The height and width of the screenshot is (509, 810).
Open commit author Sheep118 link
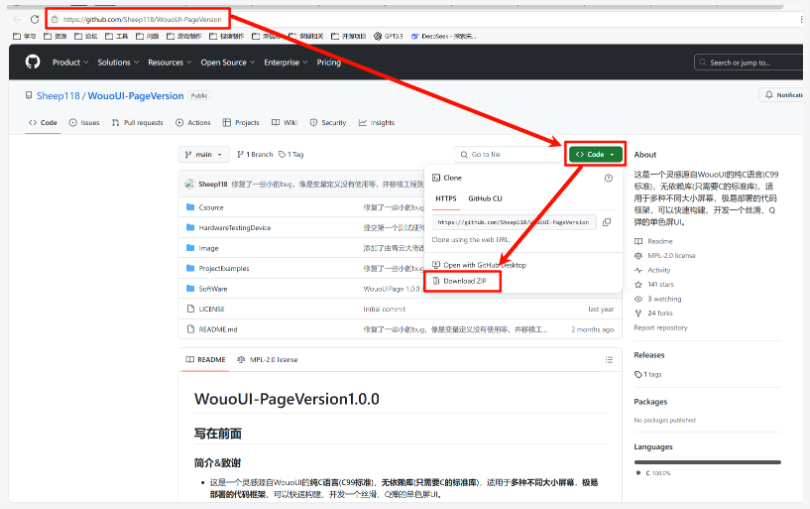[213, 184]
